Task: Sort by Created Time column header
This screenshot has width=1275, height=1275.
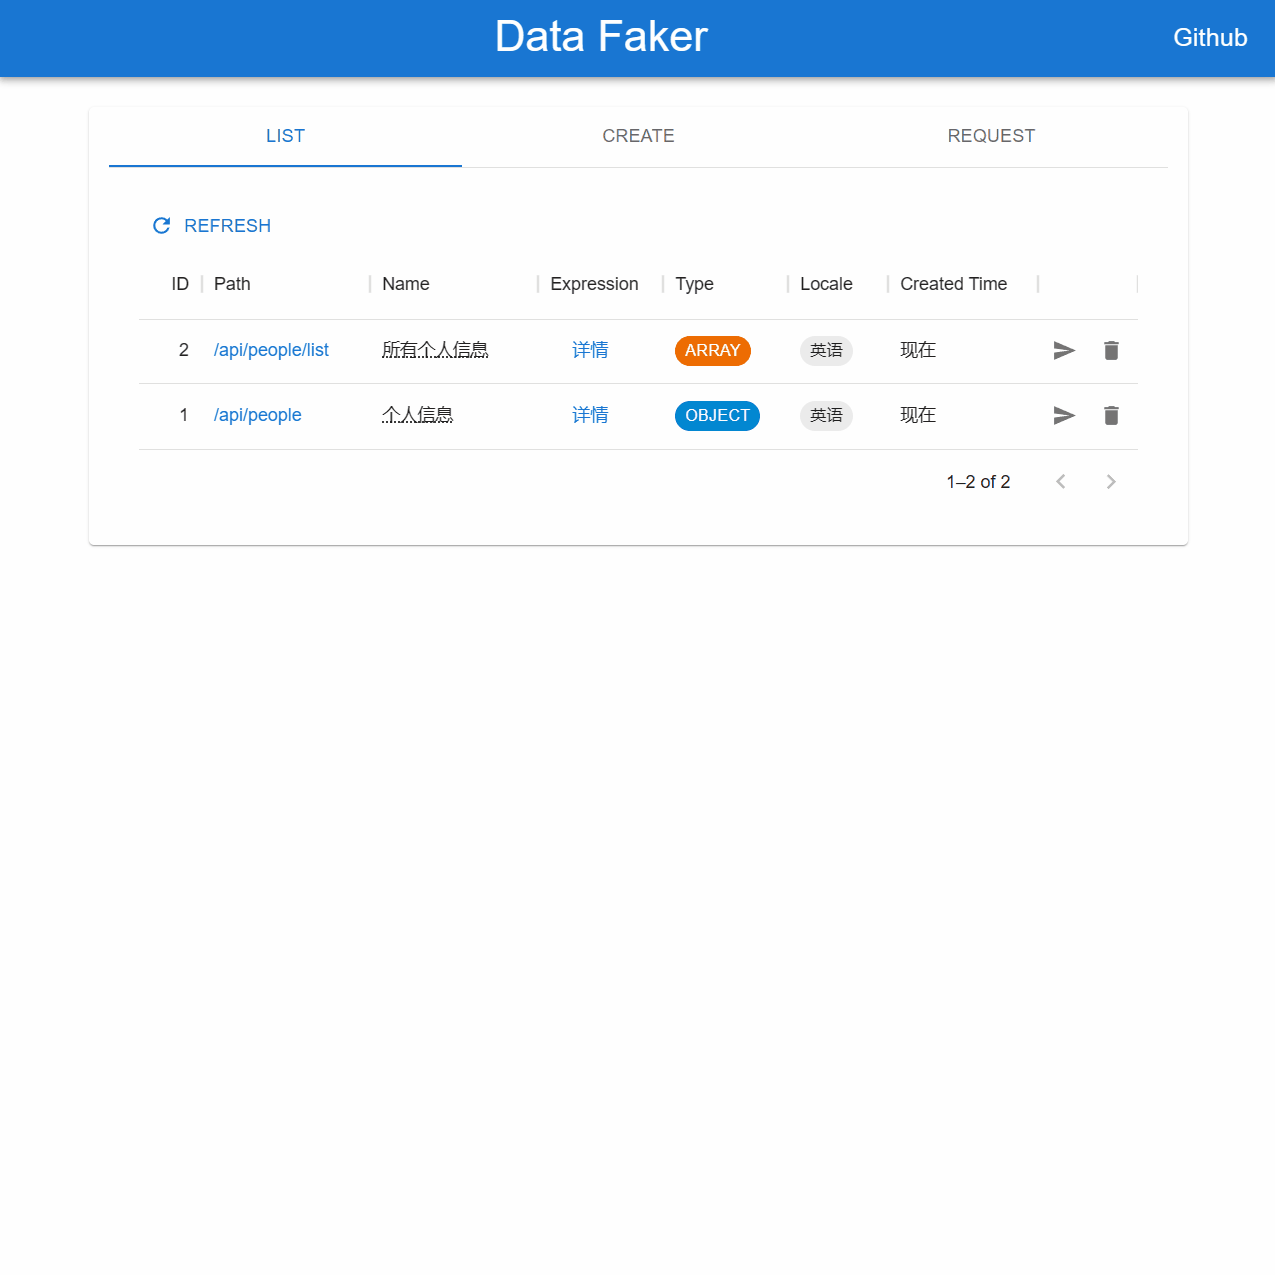Action: point(953,284)
